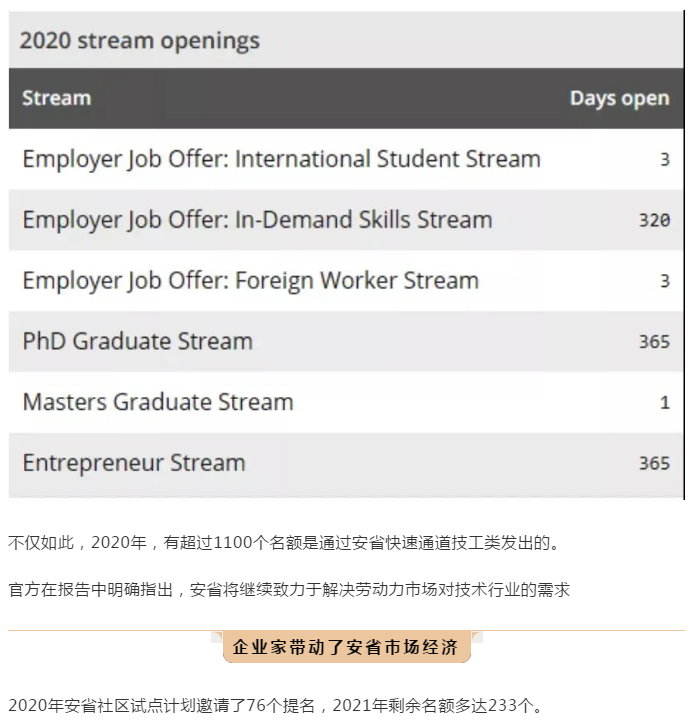Click the Entrepreneur Stream row
The width and height of the screenshot is (696, 725).
tap(346, 464)
